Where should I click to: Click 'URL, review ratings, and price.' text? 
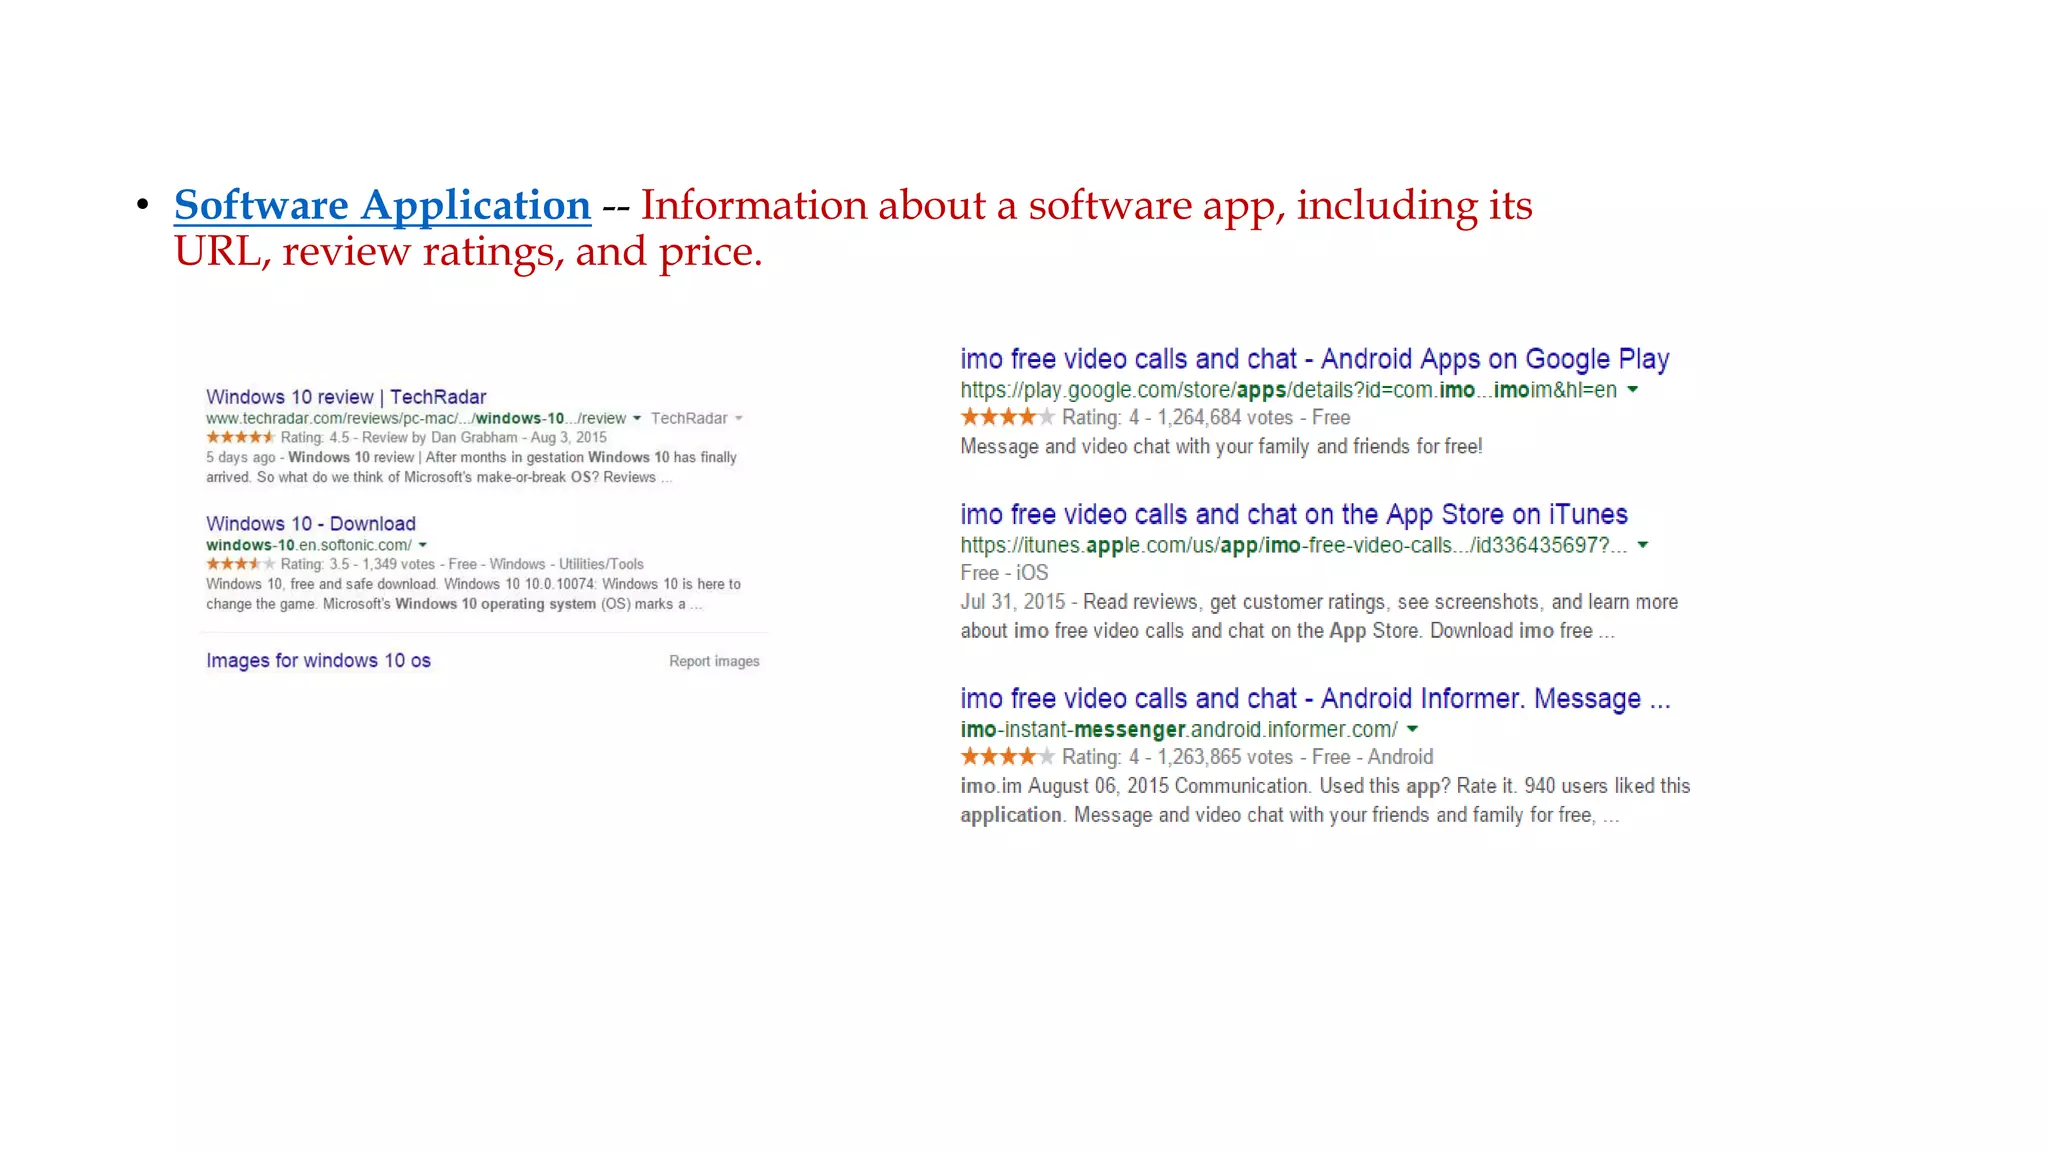pos(468,252)
